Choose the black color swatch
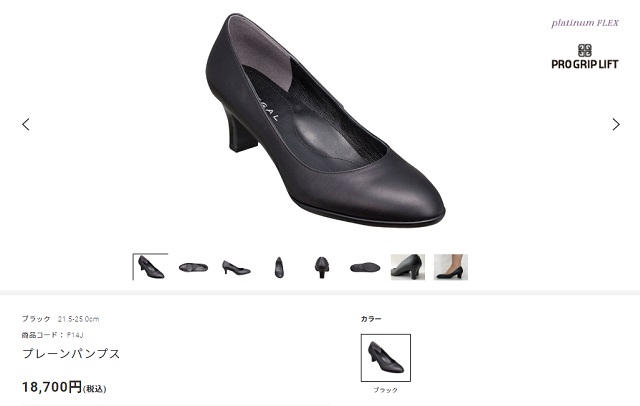 [386, 358]
